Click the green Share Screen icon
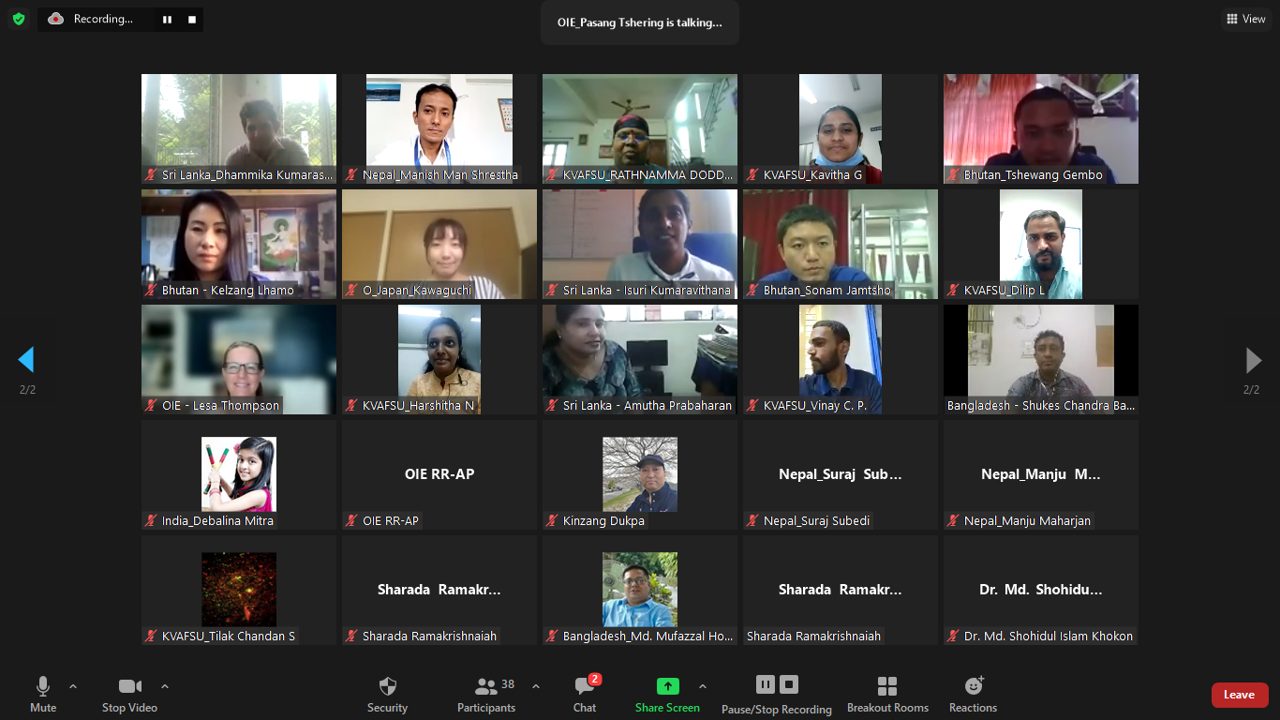The height and width of the screenshot is (720, 1280). pyautogui.click(x=667, y=686)
